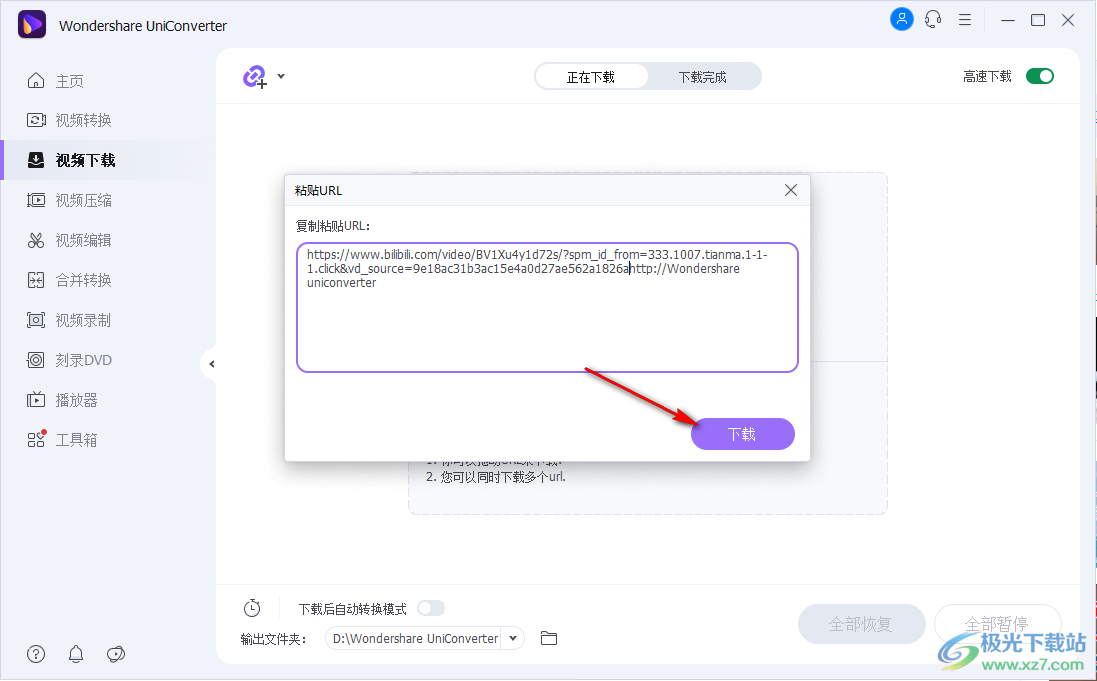Click the output folder path field
The height and width of the screenshot is (681, 1097).
click(x=414, y=638)
